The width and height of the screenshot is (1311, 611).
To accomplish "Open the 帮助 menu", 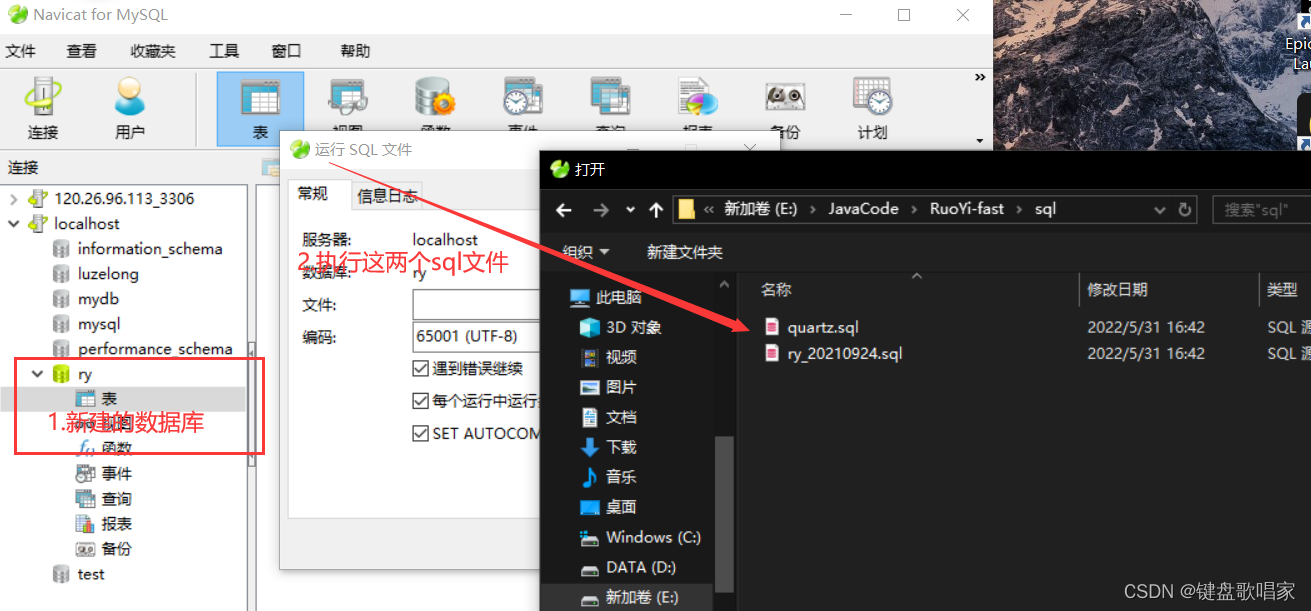I will 355,51.
